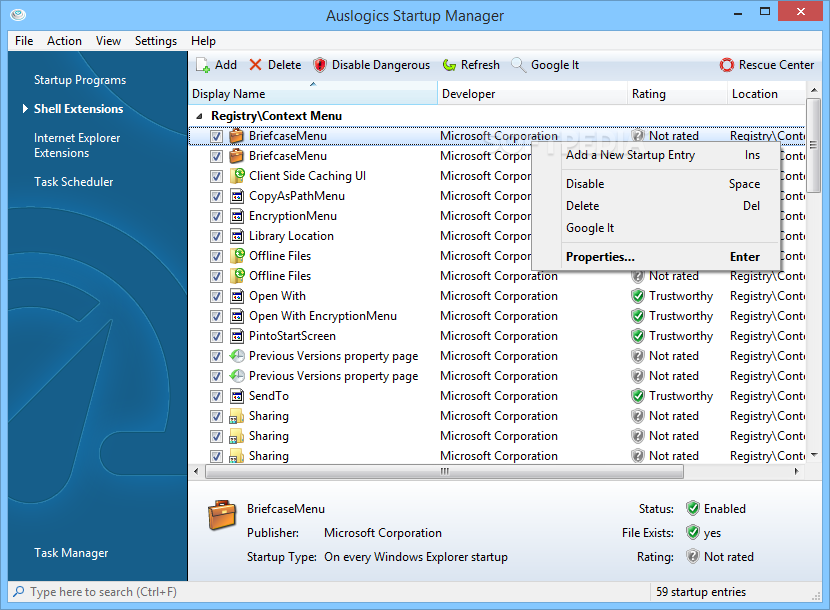This screenshot has width=830, height=610.
Task: Uncheck the SendTo checkbox
Action: point(216,397)
